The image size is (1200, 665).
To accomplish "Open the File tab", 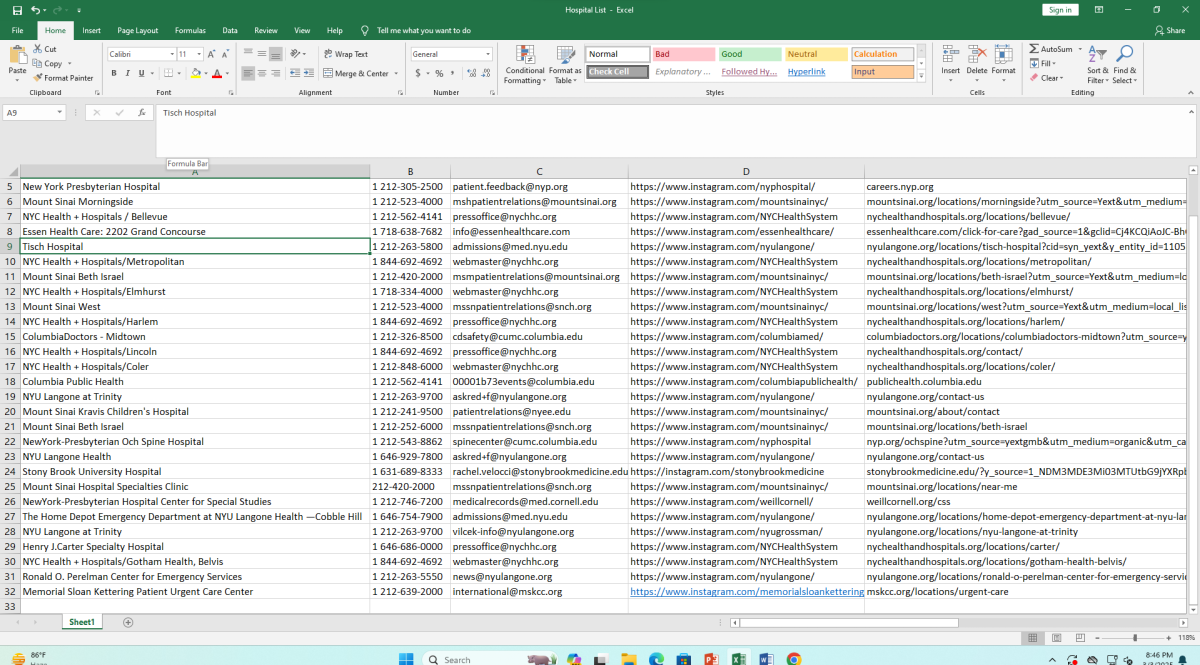I will click(x=17, y=31).
